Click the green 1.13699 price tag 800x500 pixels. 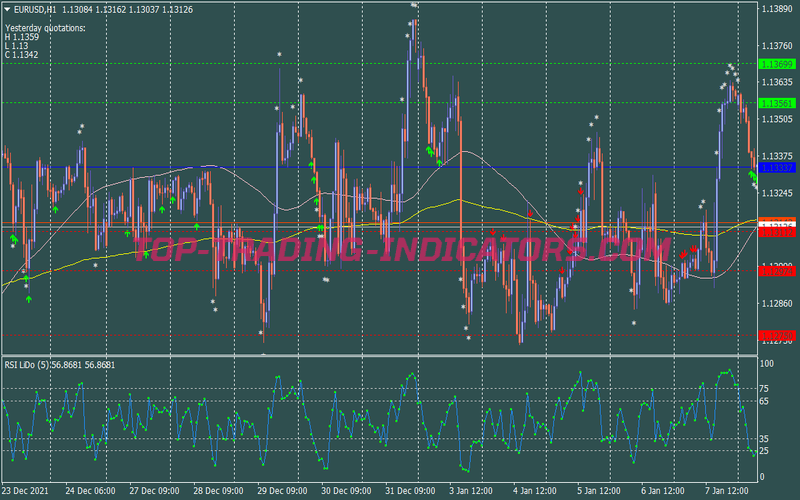(777, 64)
